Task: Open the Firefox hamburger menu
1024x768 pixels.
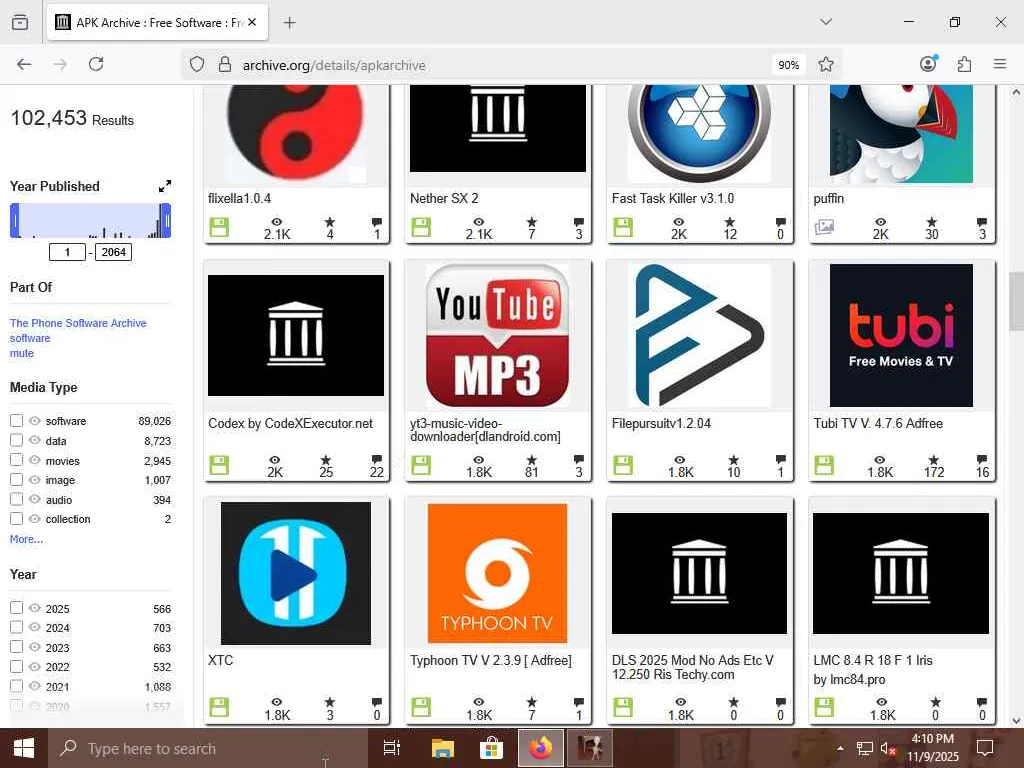Action: (1000, 64)
